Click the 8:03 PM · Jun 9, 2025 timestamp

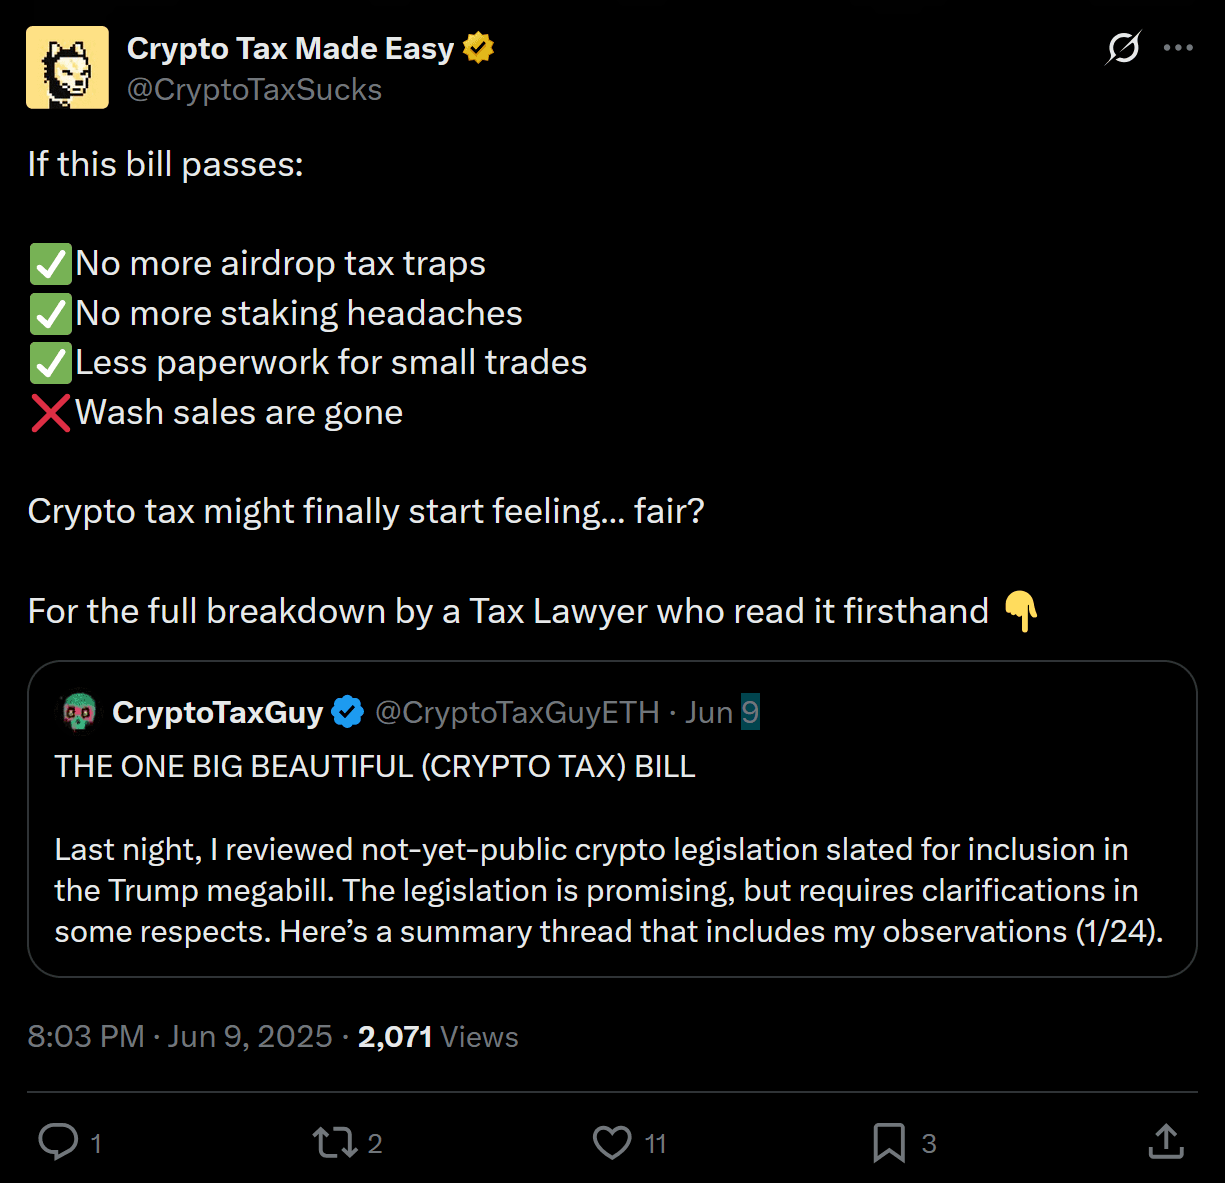[180, 1036]
